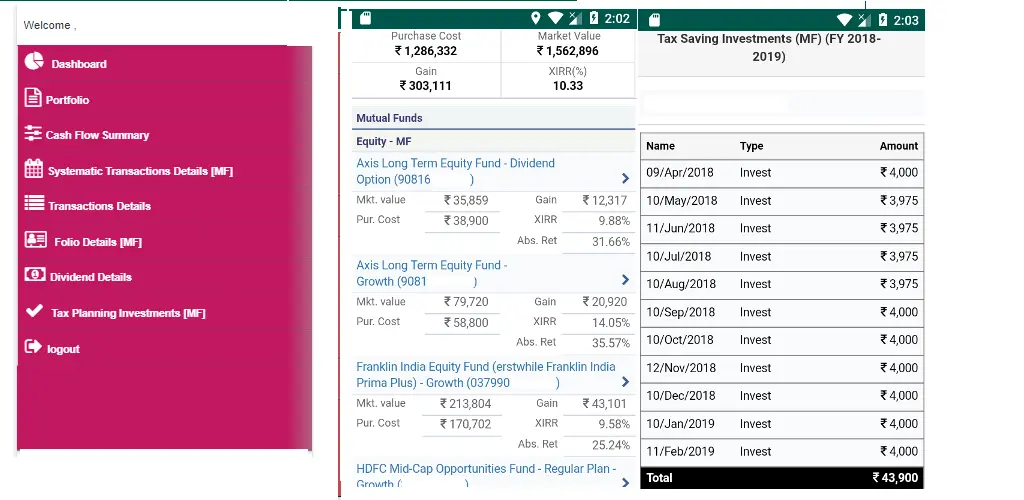The width and height of the screenshot is (1024, 500).
Task: Click XIRR 14.05% for Axis Growth fund
Action: coord(613,322)
